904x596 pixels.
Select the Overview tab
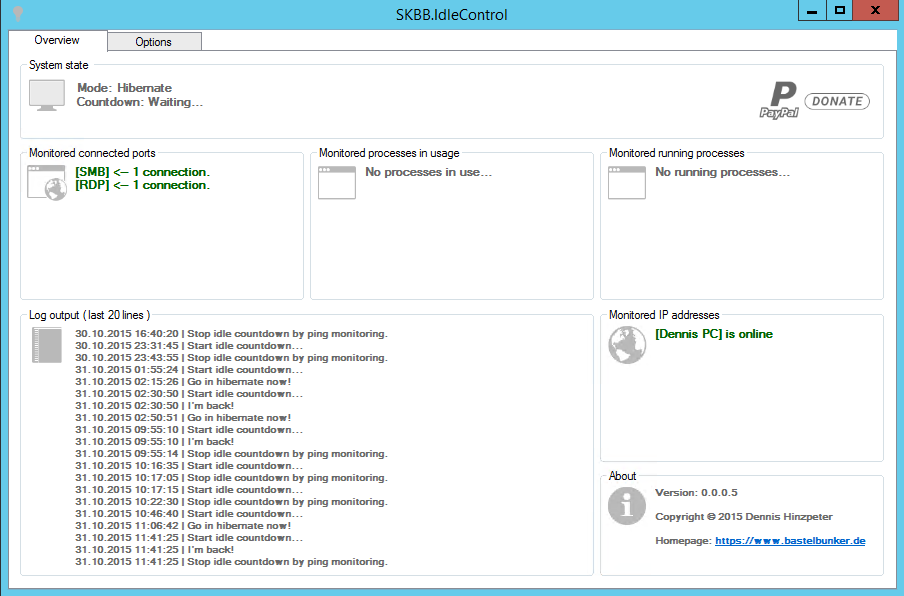point(57,40)
